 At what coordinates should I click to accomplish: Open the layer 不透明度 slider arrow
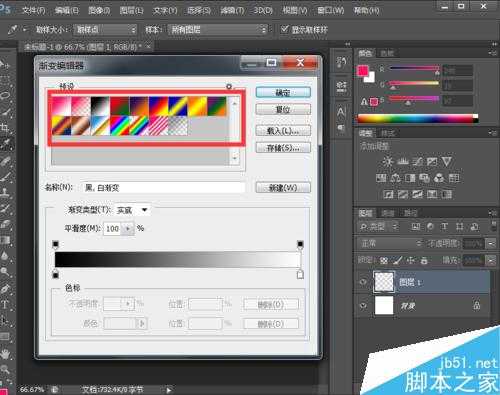tap(491, 244)
